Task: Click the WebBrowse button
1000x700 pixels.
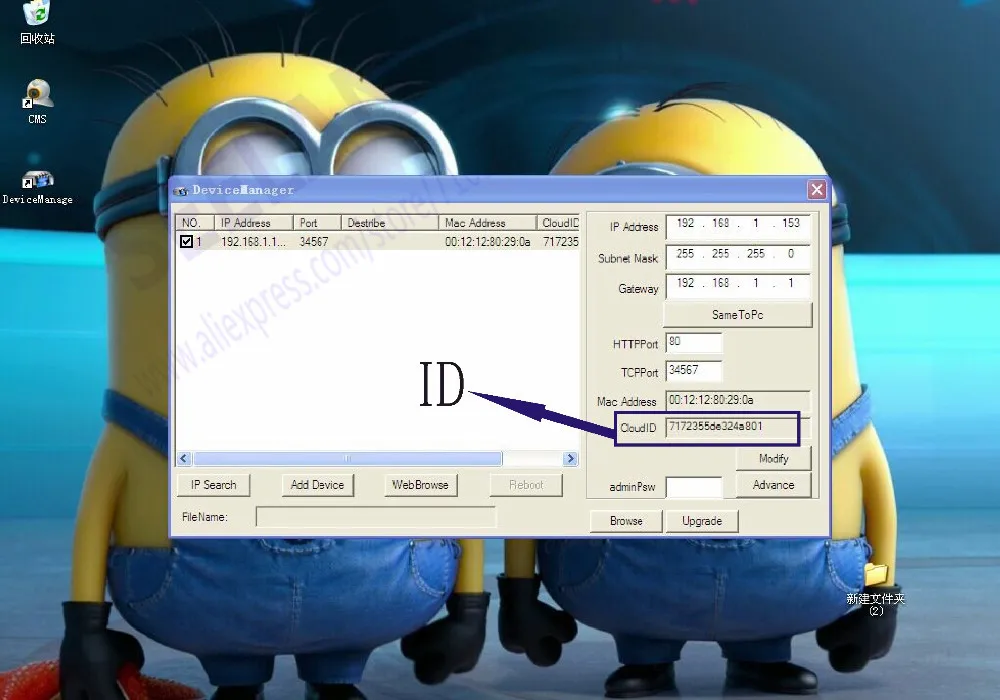Action: coord(420,485)
